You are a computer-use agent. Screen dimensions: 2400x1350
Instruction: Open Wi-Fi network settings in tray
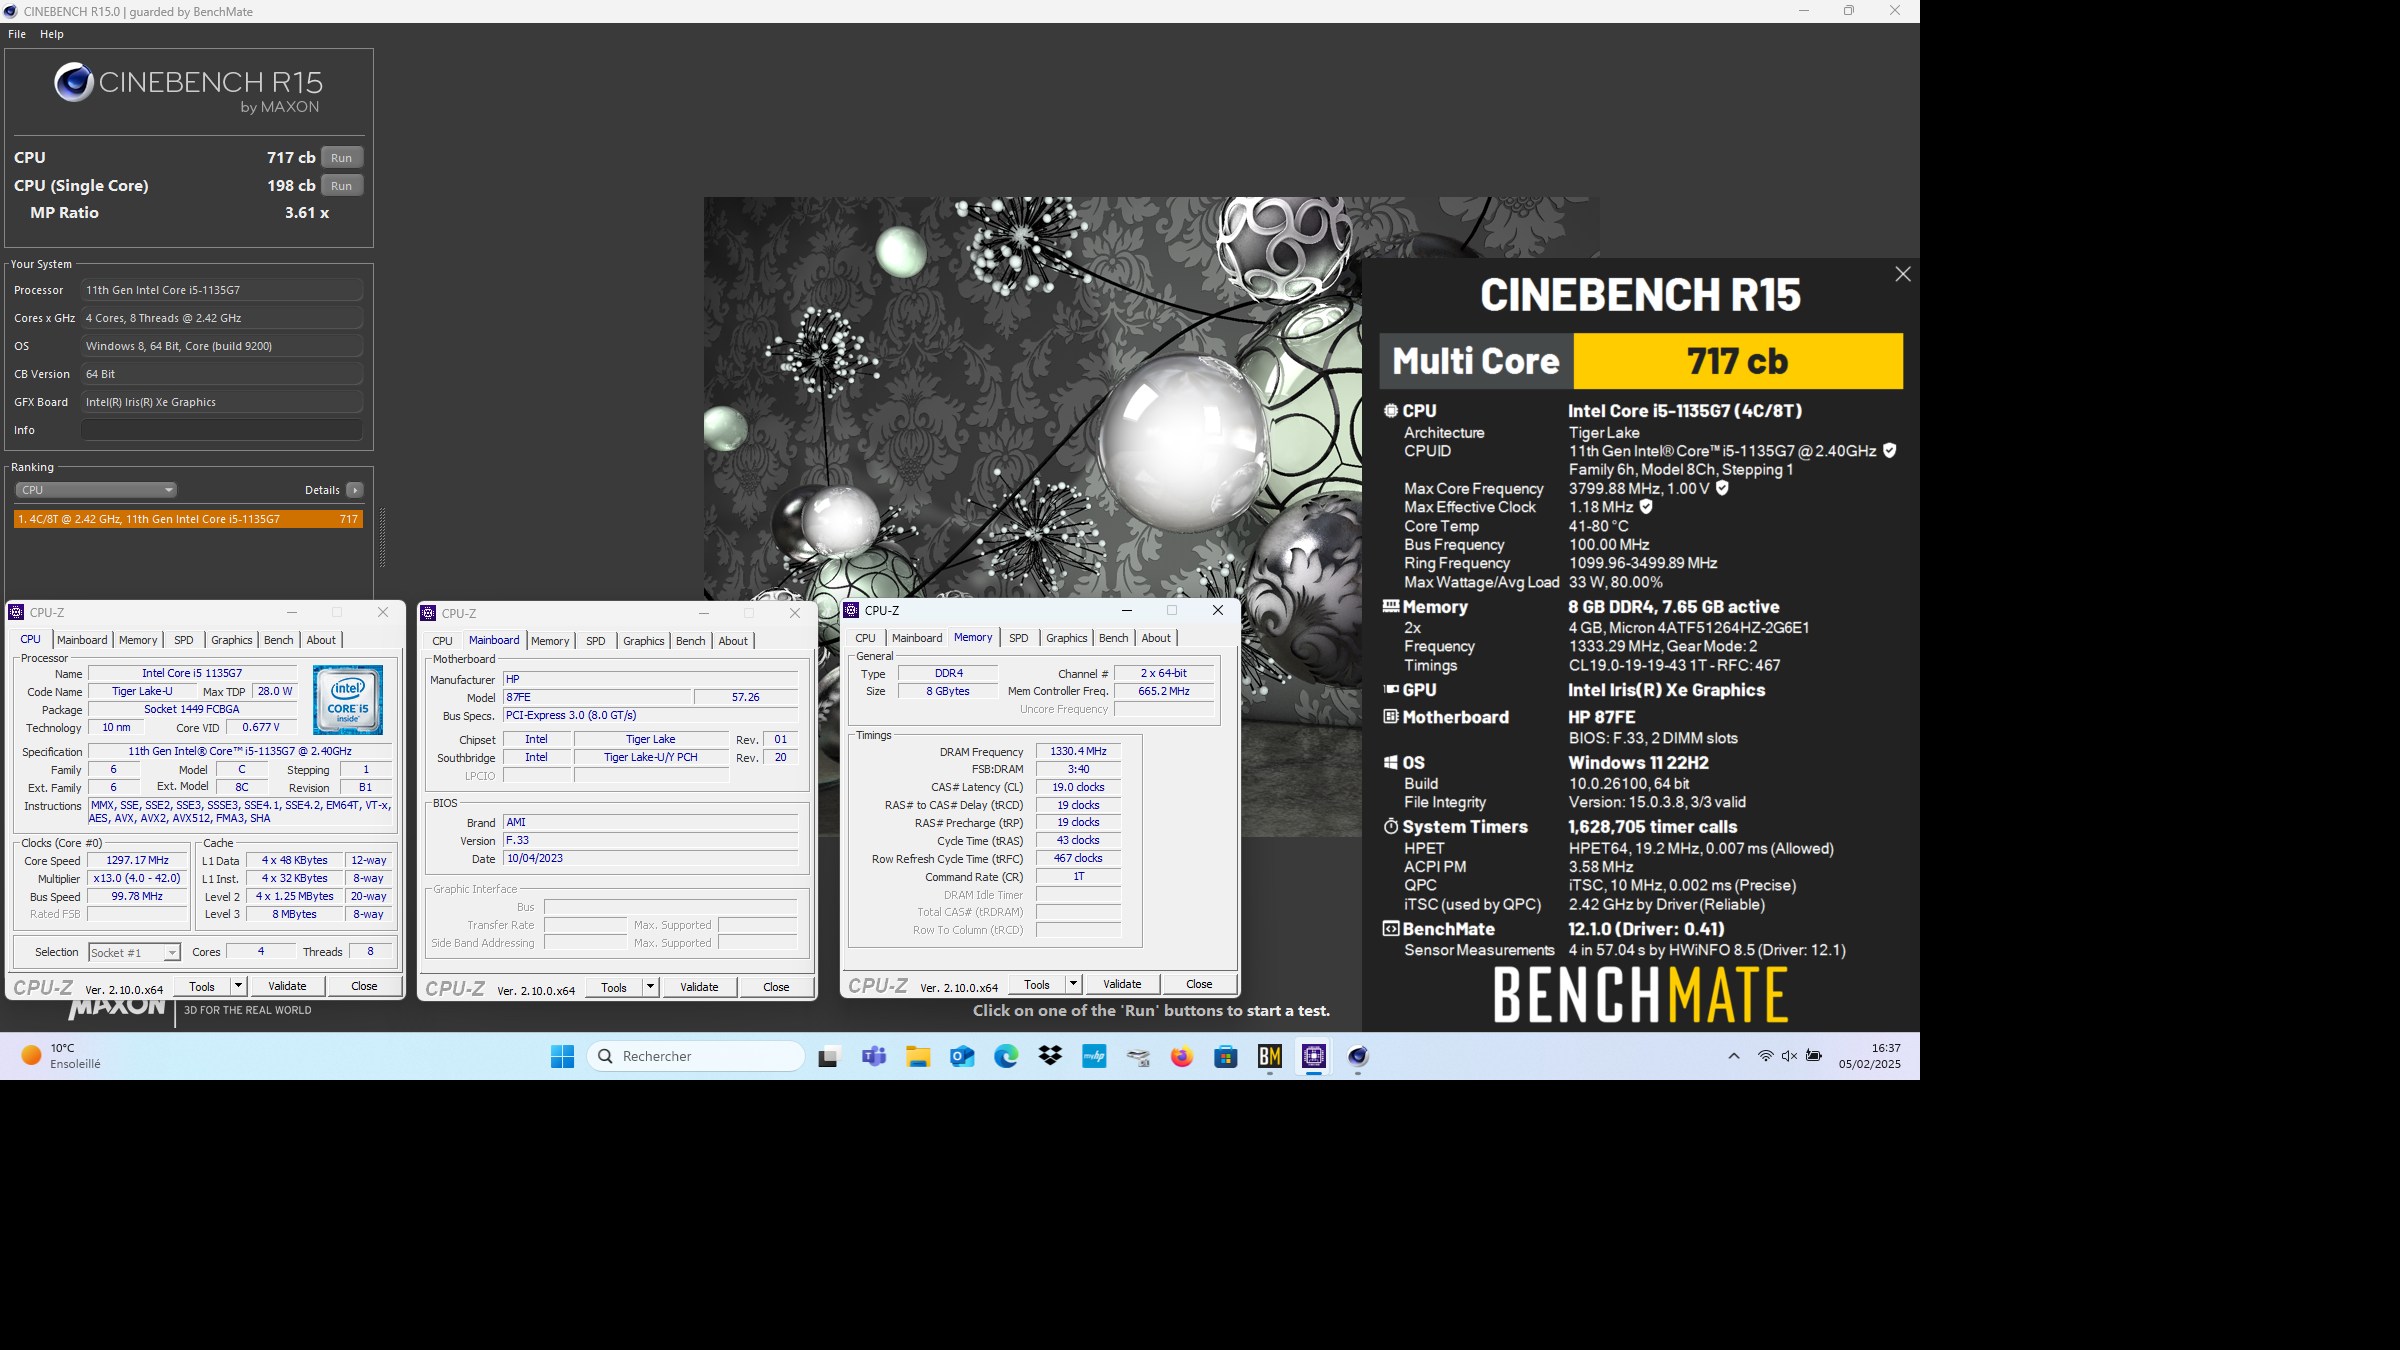(x=1766, y=1056)
